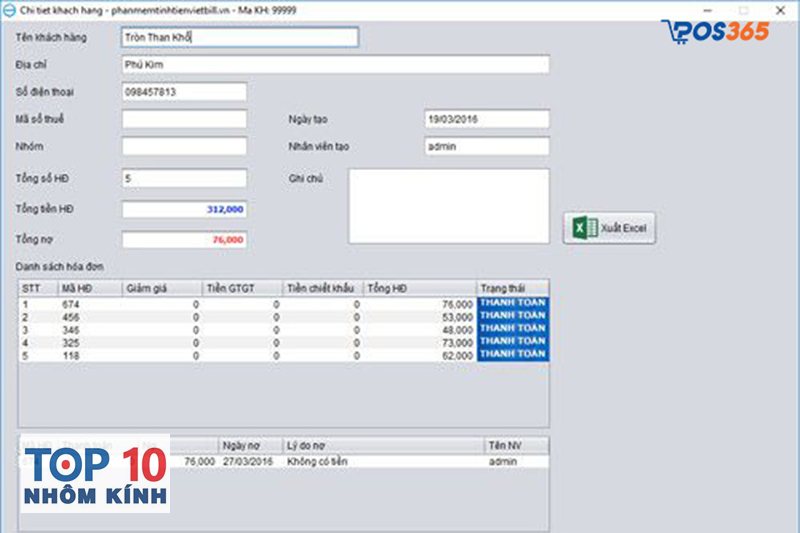The width and height of the screenshot is (800, 533).
Task: Click into the empty Mã số thuế field
Action: (x=183, y=119)
